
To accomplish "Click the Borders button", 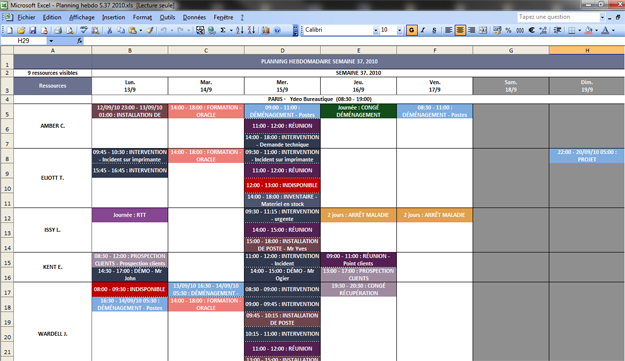I will coord(572,30).
